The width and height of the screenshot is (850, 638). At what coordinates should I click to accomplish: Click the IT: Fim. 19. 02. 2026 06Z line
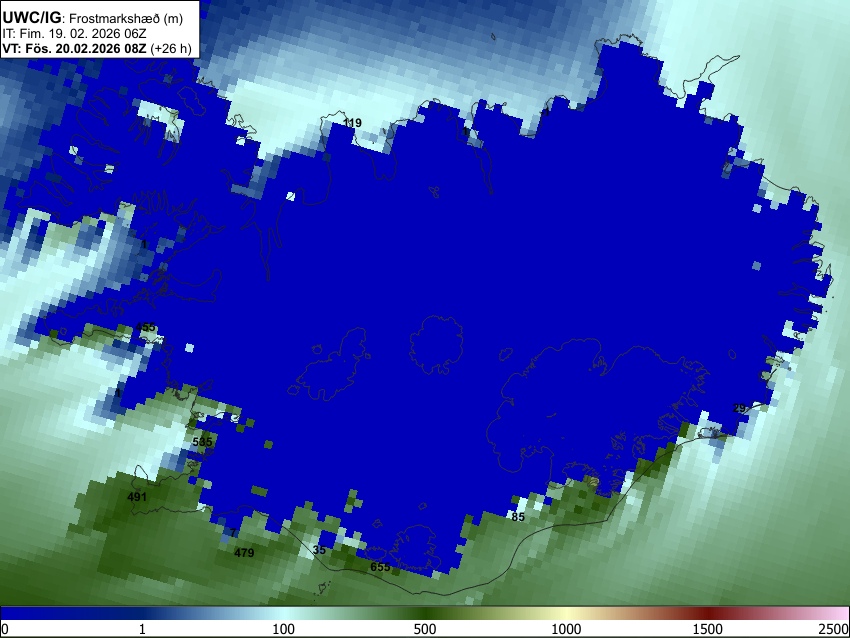[74, 34]
